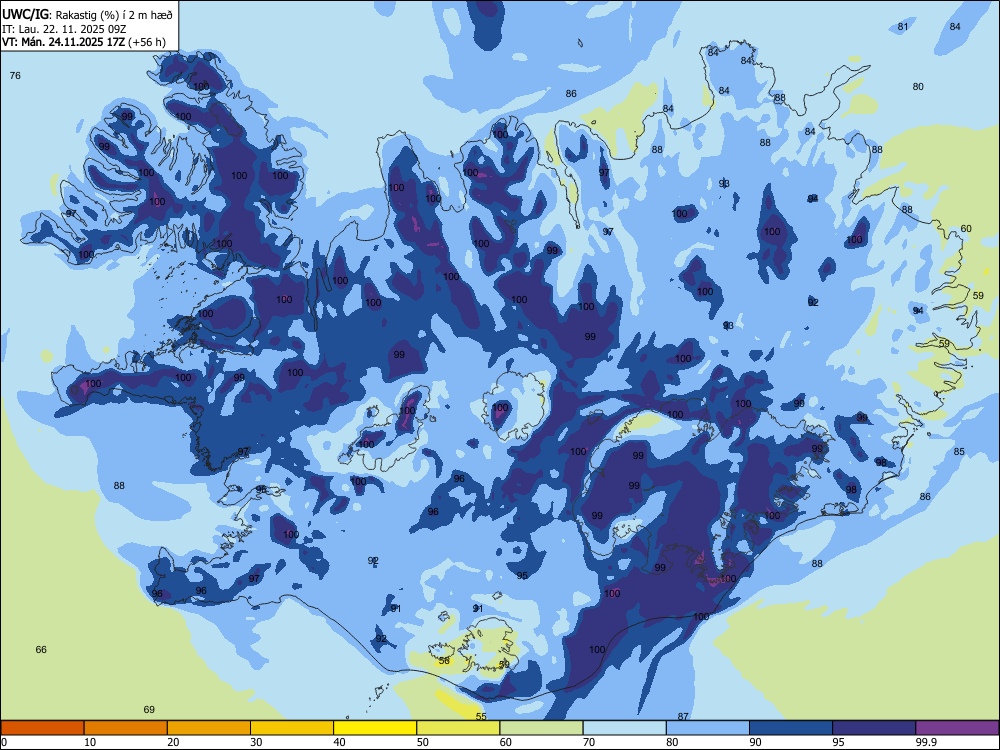Click the legend tick label '40'
The width and height of the screenshot is (1000, 750).
[340, 742]
